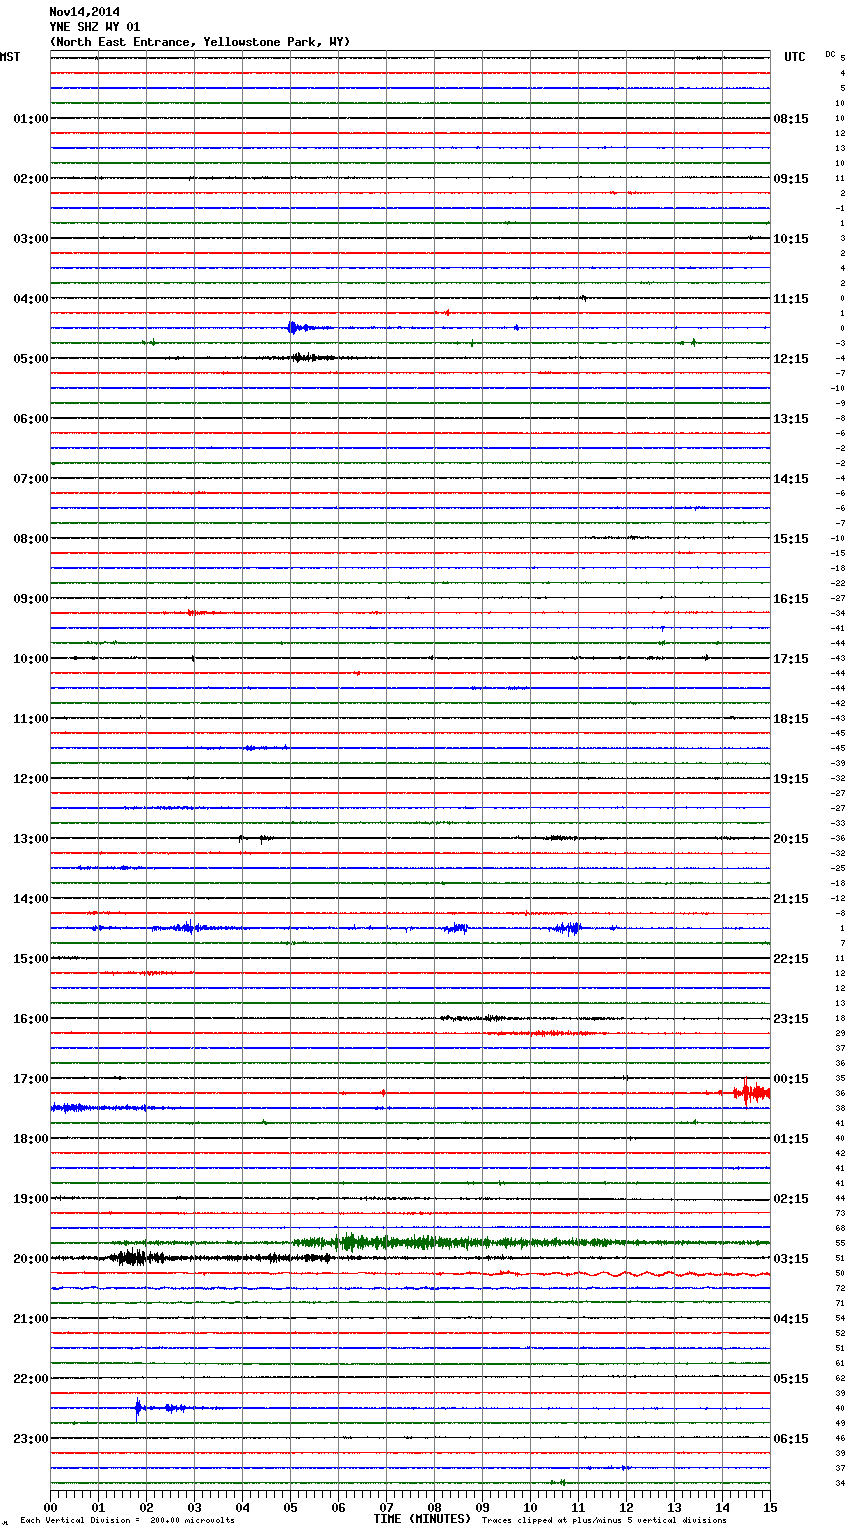Select the 23:00 MST row label
Image resolution: width=850 pixels, height=1534 pixels.
click(30, 1439)
